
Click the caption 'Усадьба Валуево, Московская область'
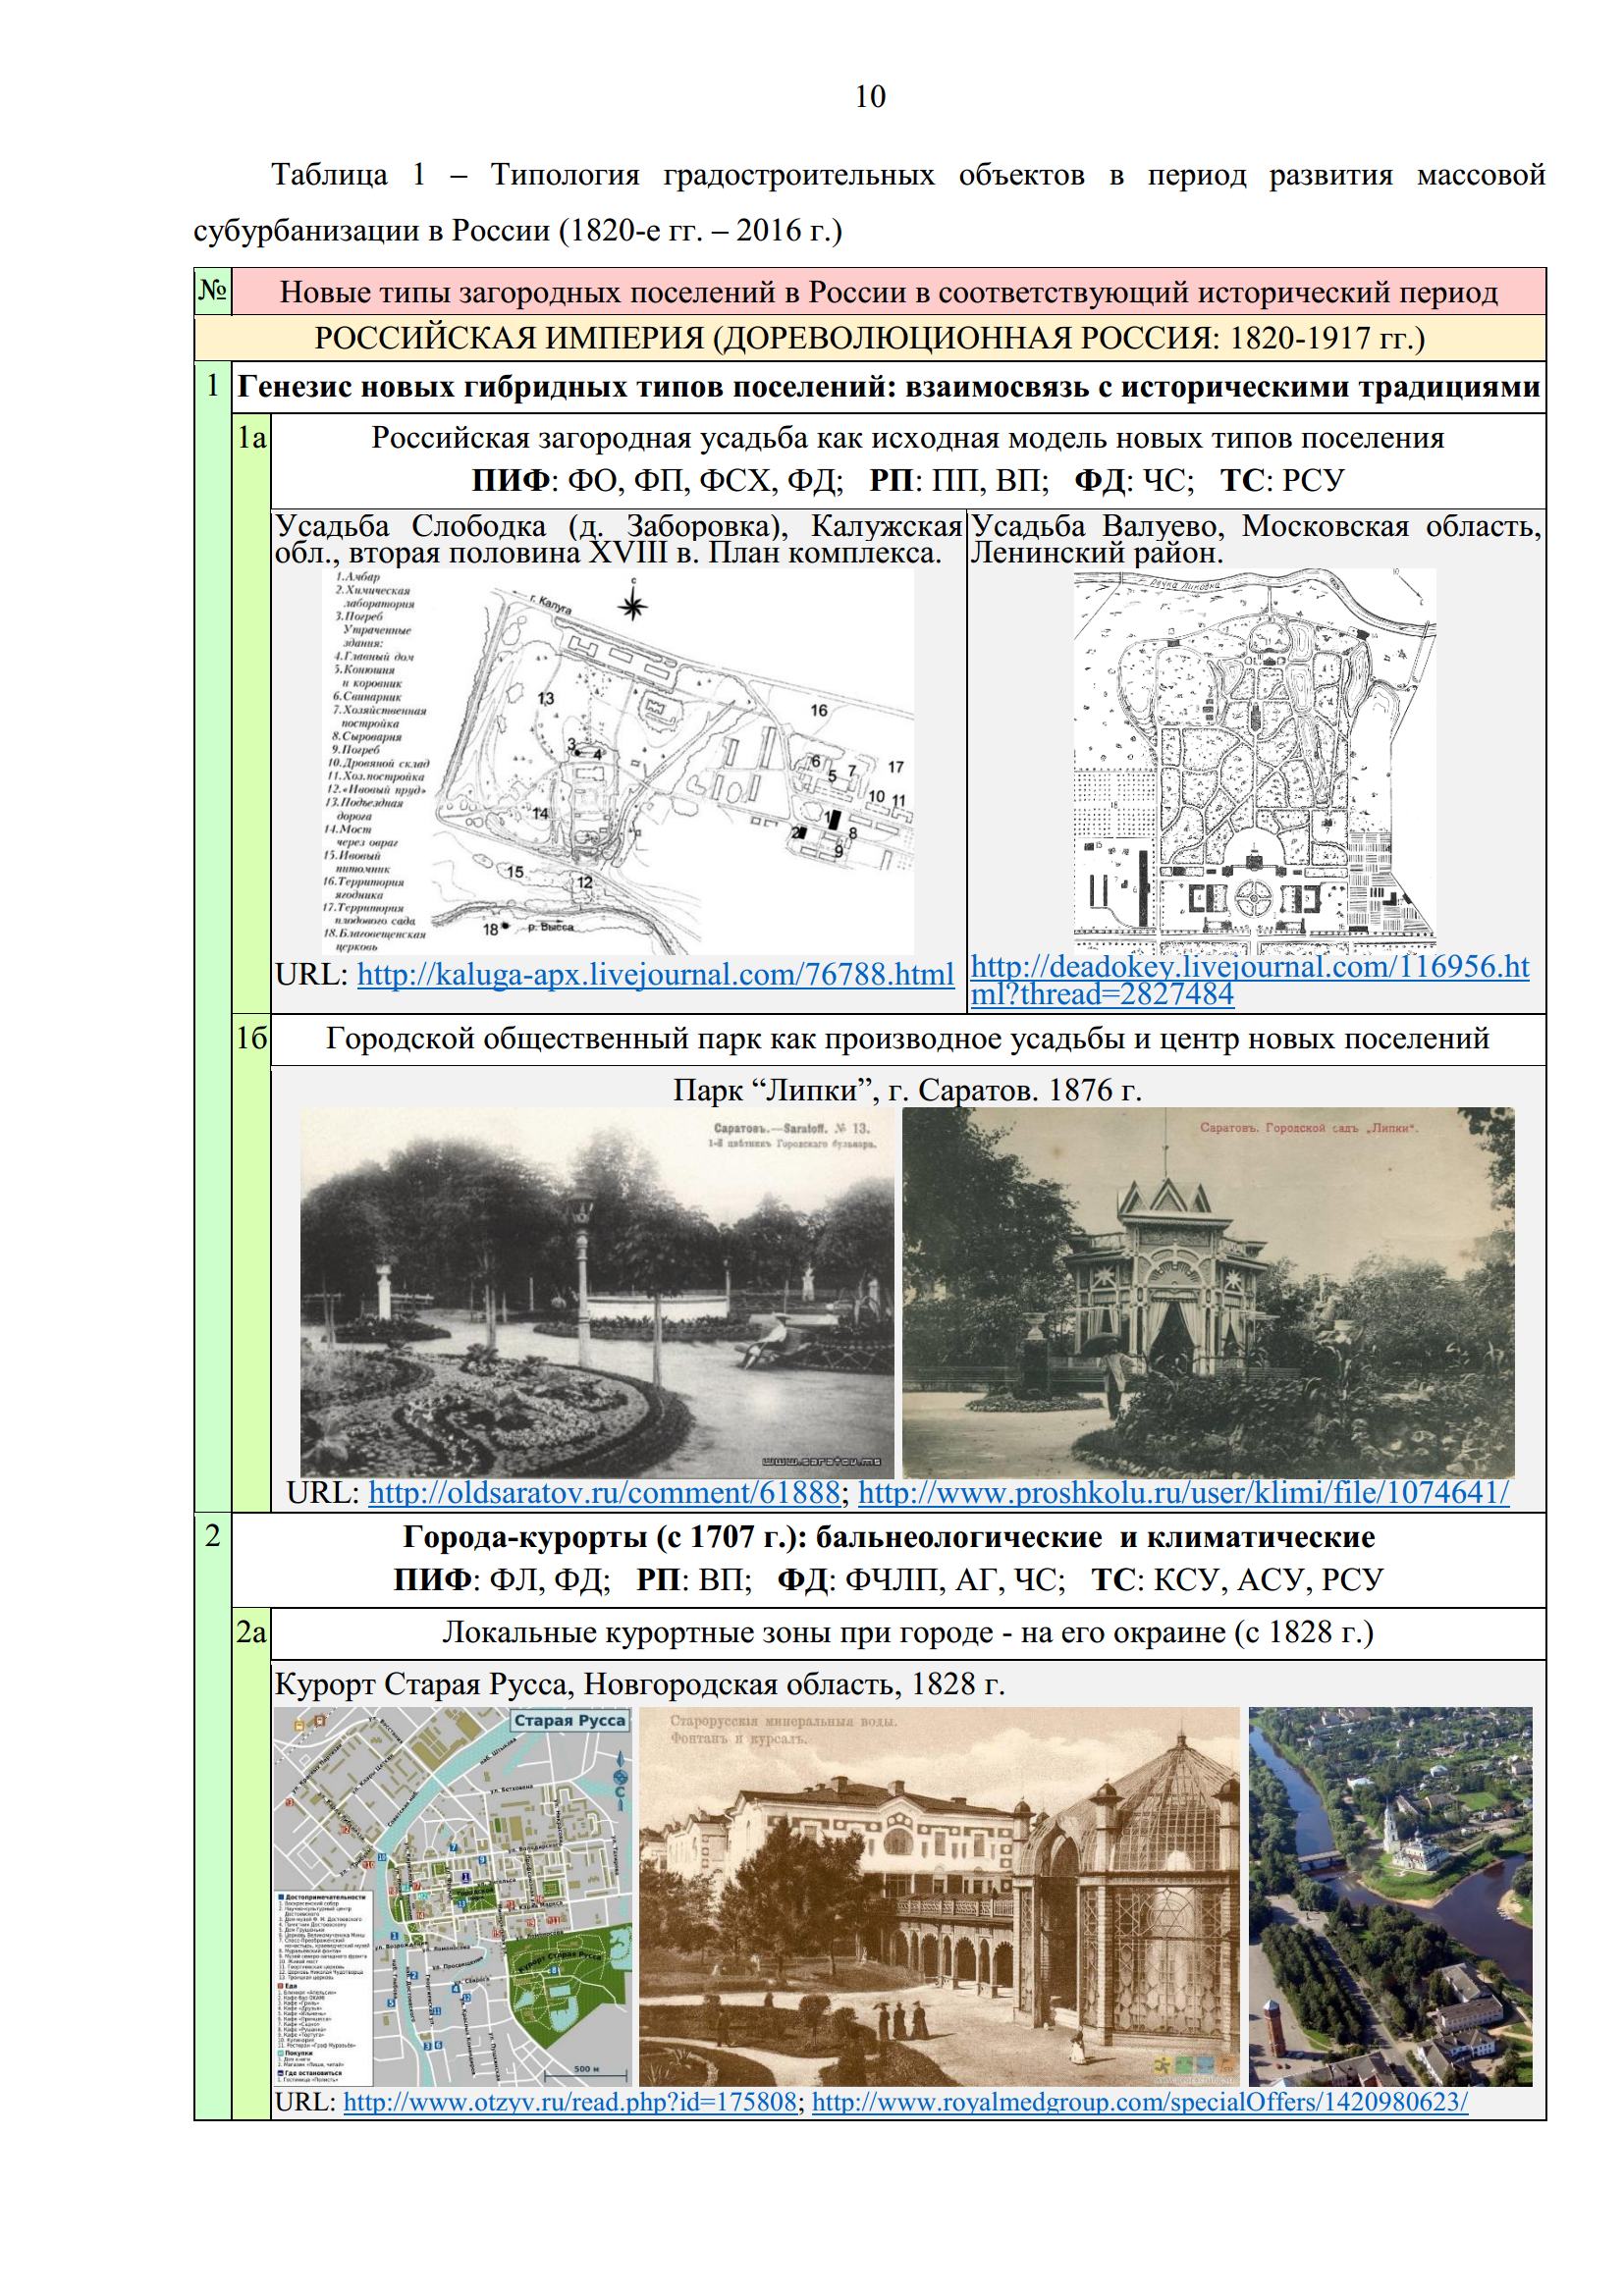[x=1256, y=539]
